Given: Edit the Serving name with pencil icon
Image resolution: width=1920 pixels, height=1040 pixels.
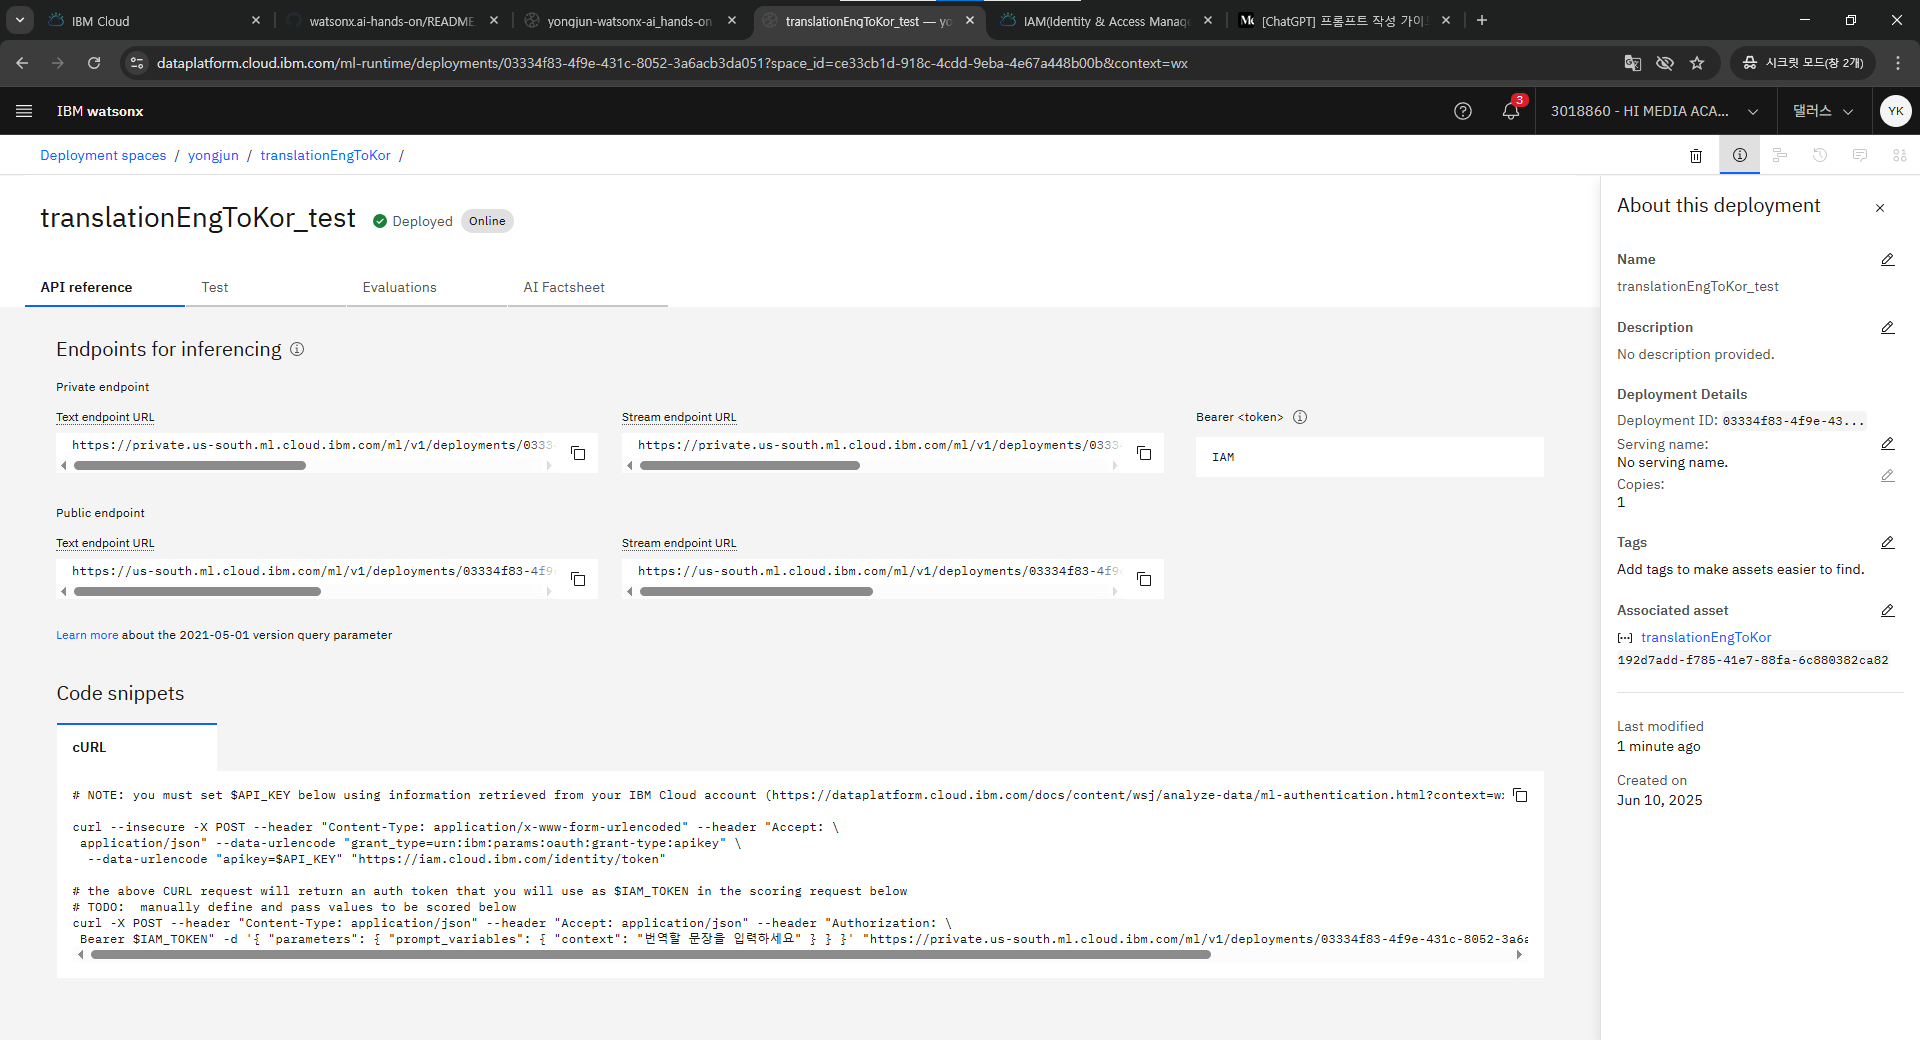Looking at the screenshot, I should pyautogui.click(x=1888, y=443).
